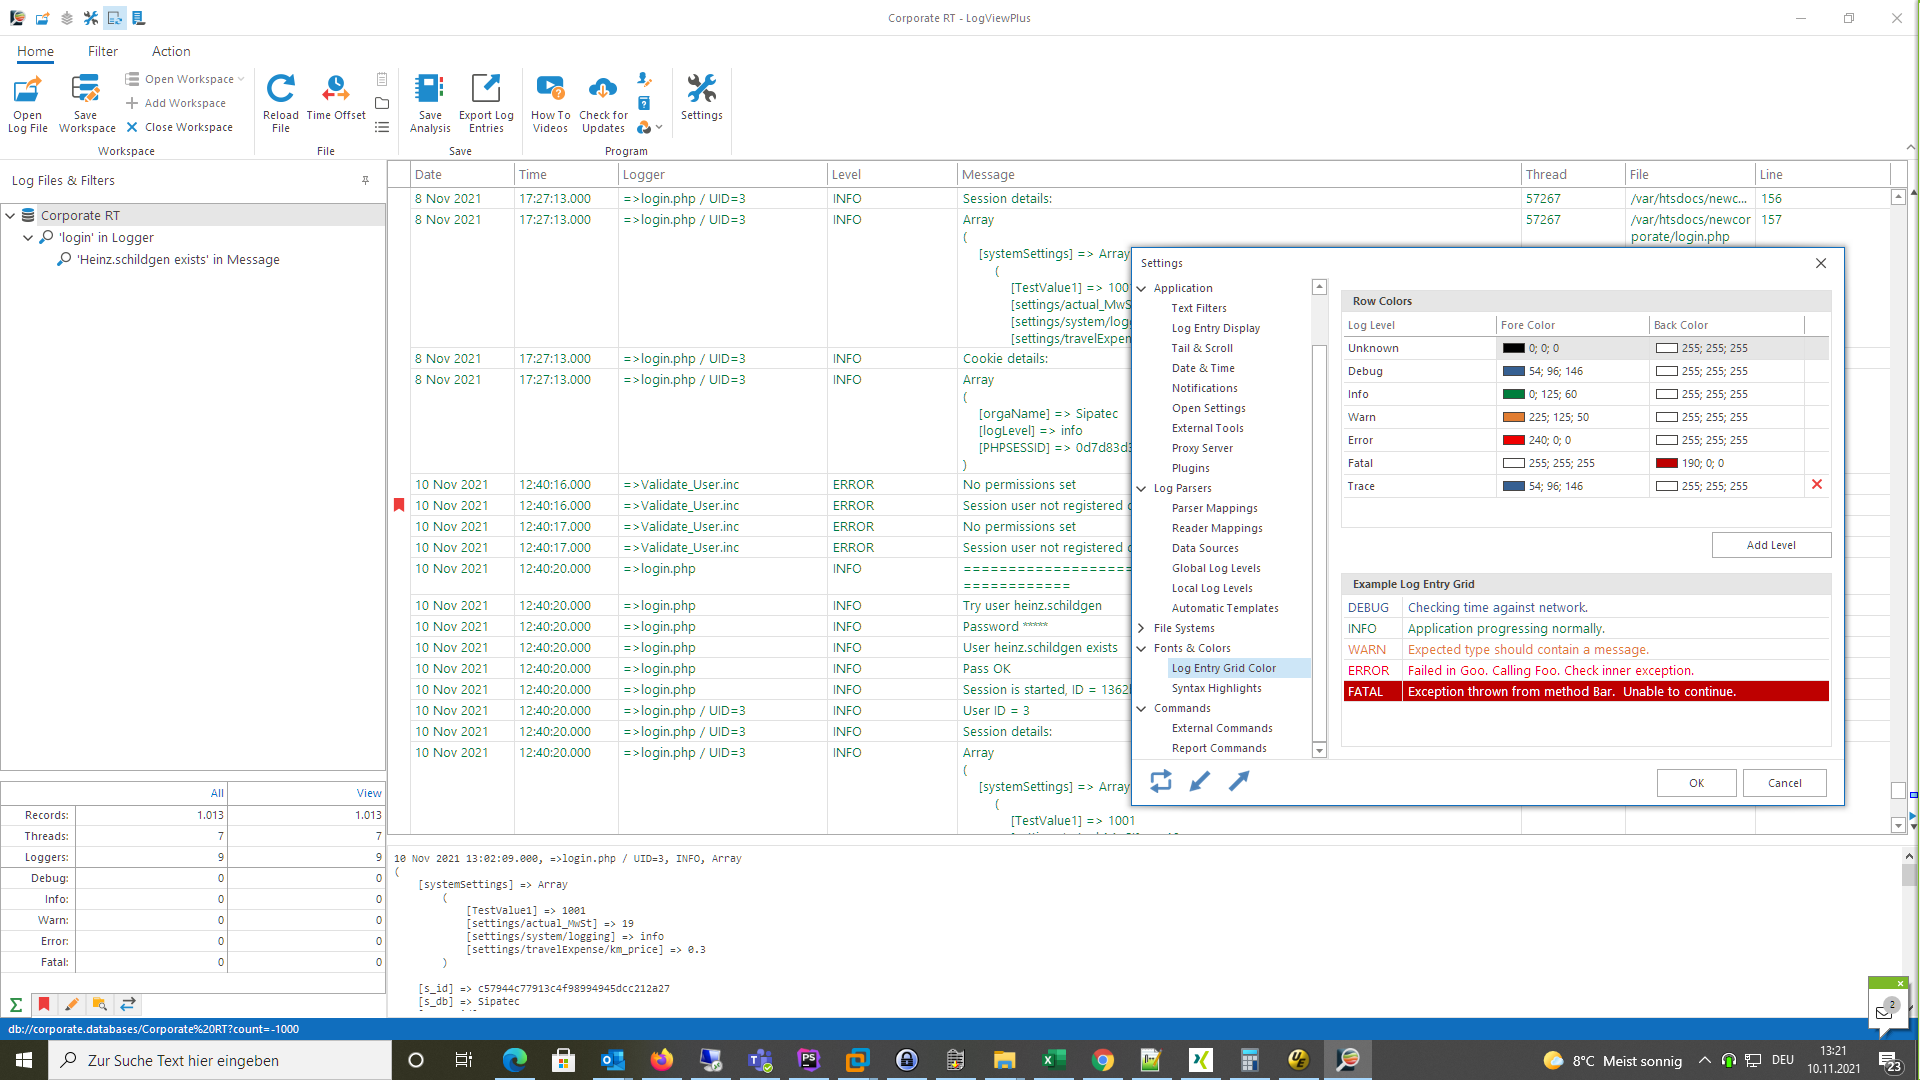Click the reset icon in Settings dialog
1920x1080 pixels.
(1161, 781)
